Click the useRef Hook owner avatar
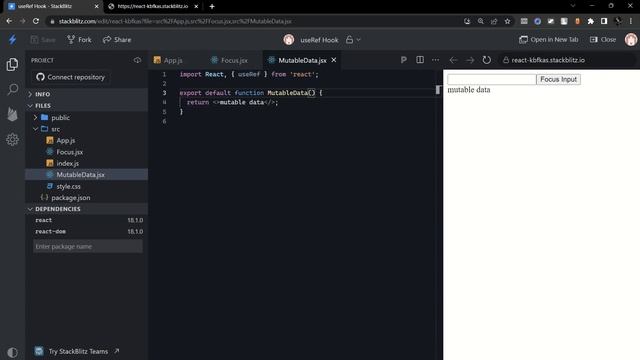This screenshot has width=640, height=360. (x=289, y=40)
